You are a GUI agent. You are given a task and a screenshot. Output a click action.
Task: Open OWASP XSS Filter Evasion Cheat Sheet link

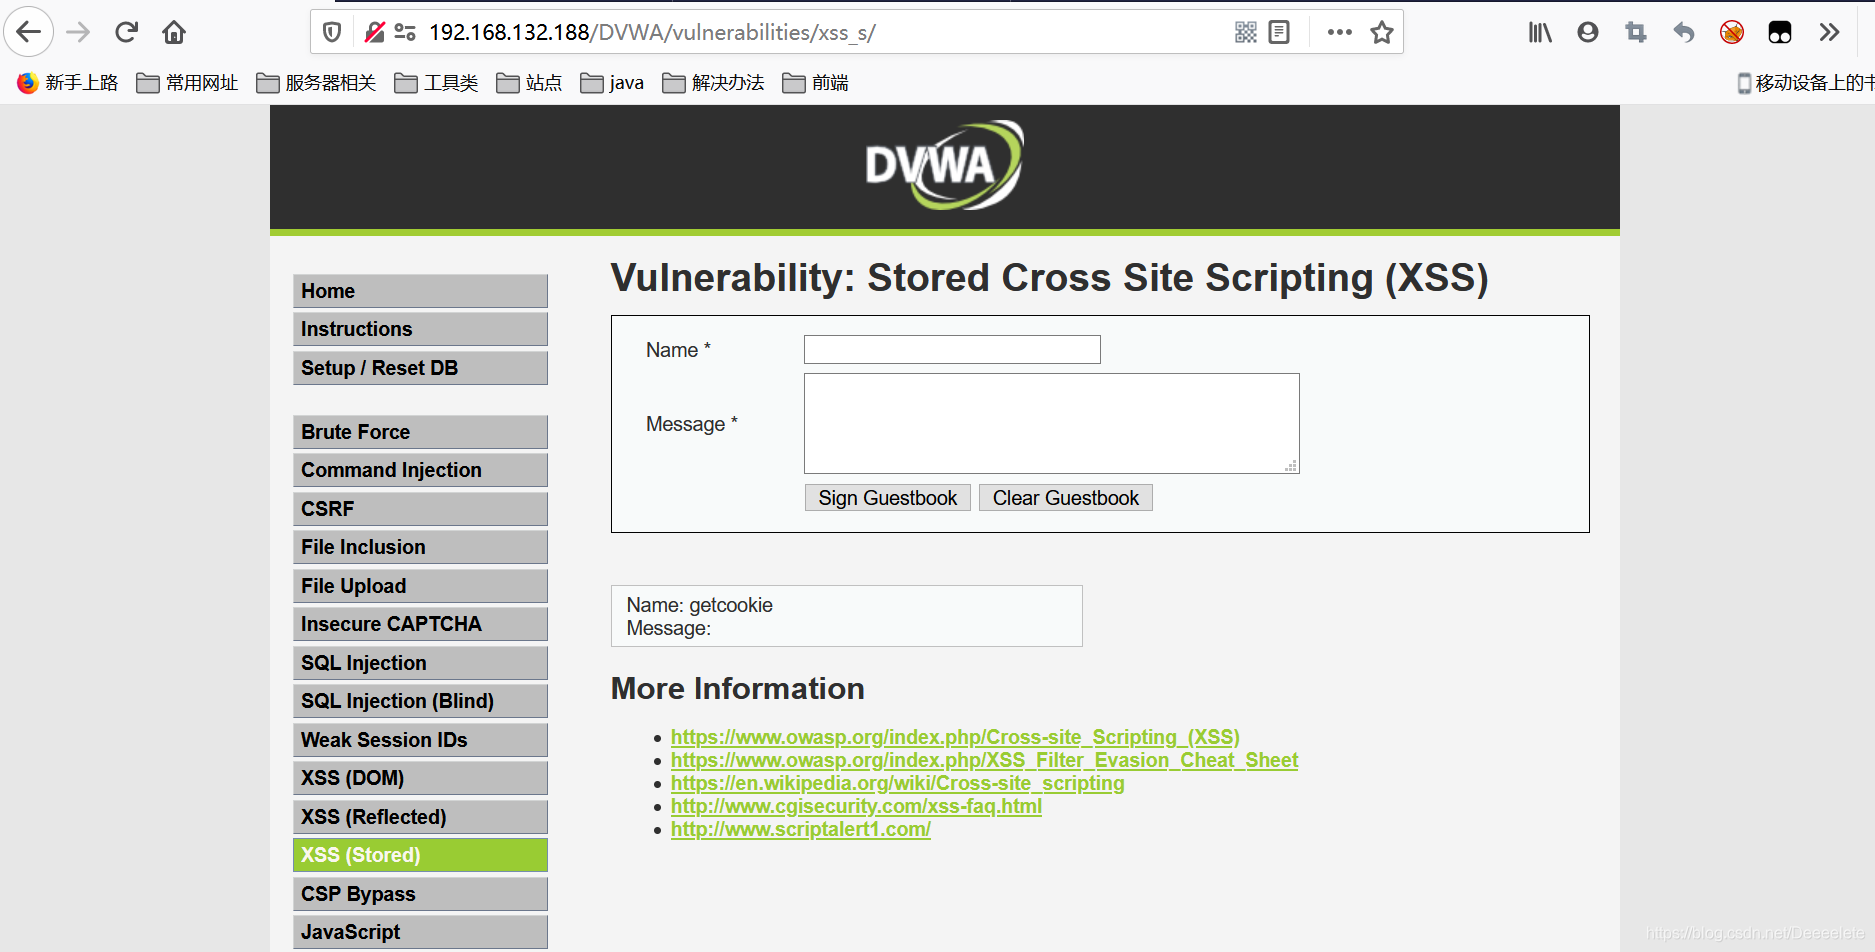984,760
